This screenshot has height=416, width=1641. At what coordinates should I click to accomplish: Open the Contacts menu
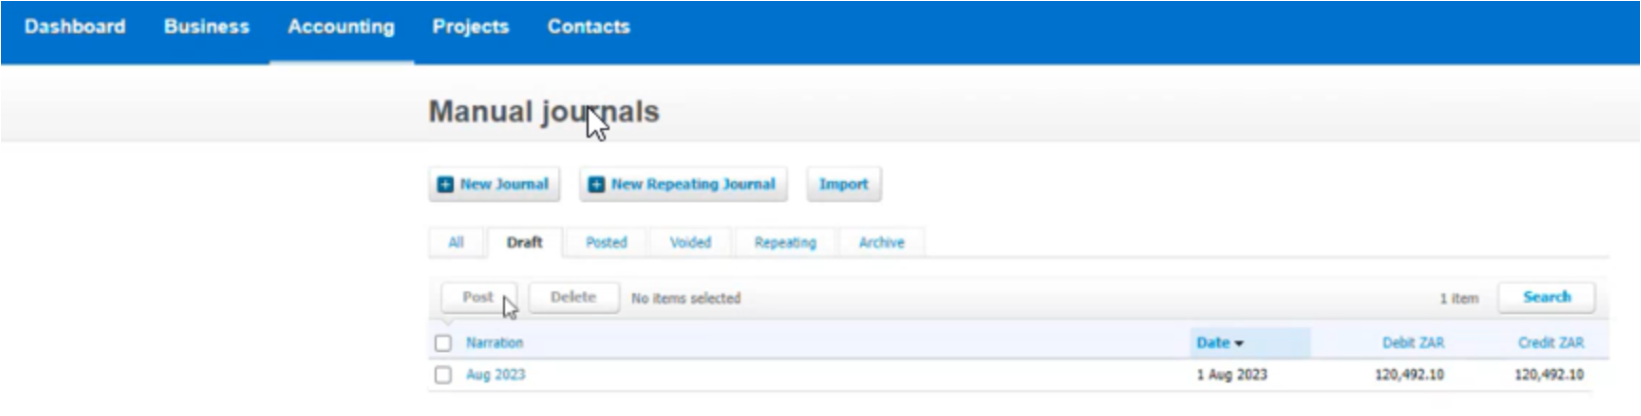(588, 27)
